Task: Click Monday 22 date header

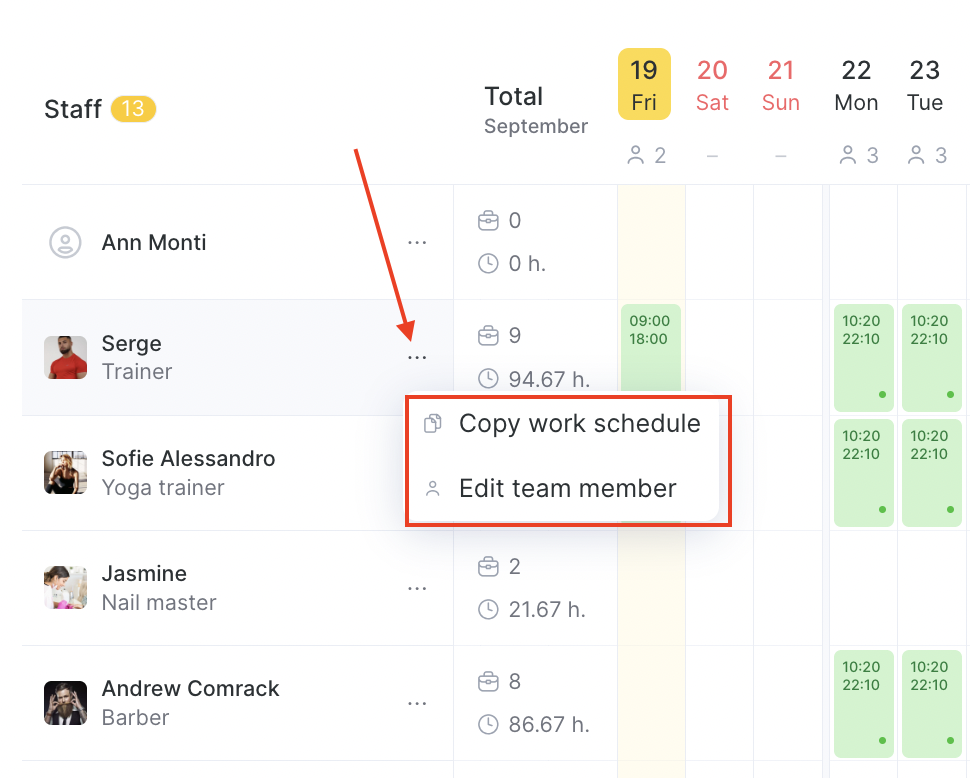Action: pyautogui.click(x=856, y=84)
